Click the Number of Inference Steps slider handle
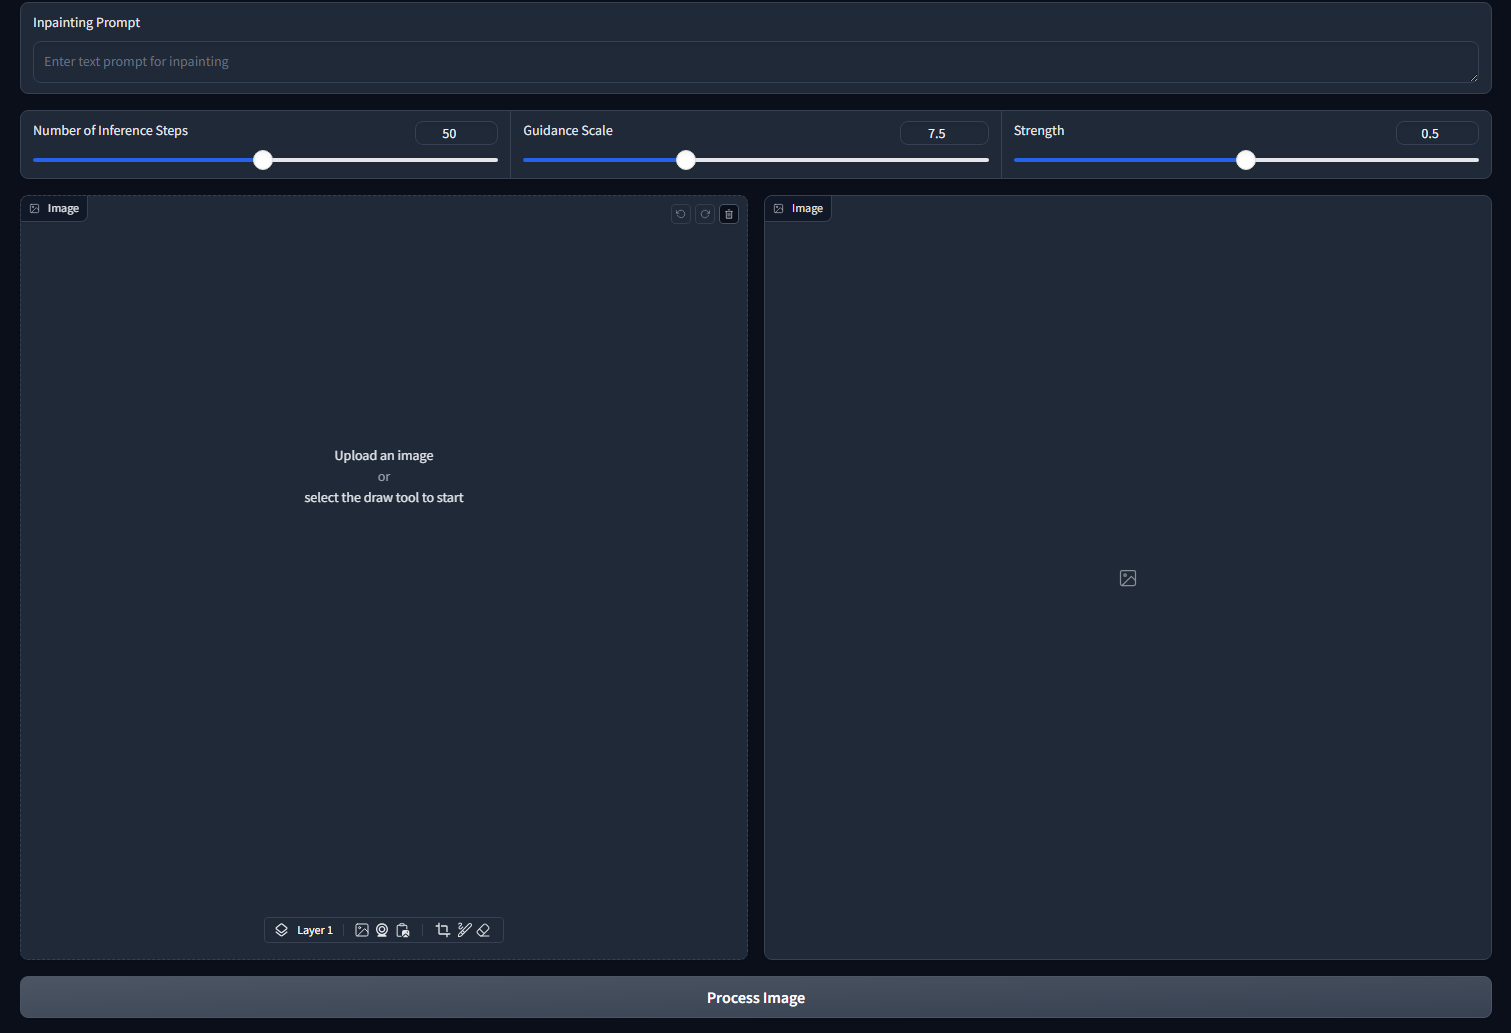 (263, 160)
